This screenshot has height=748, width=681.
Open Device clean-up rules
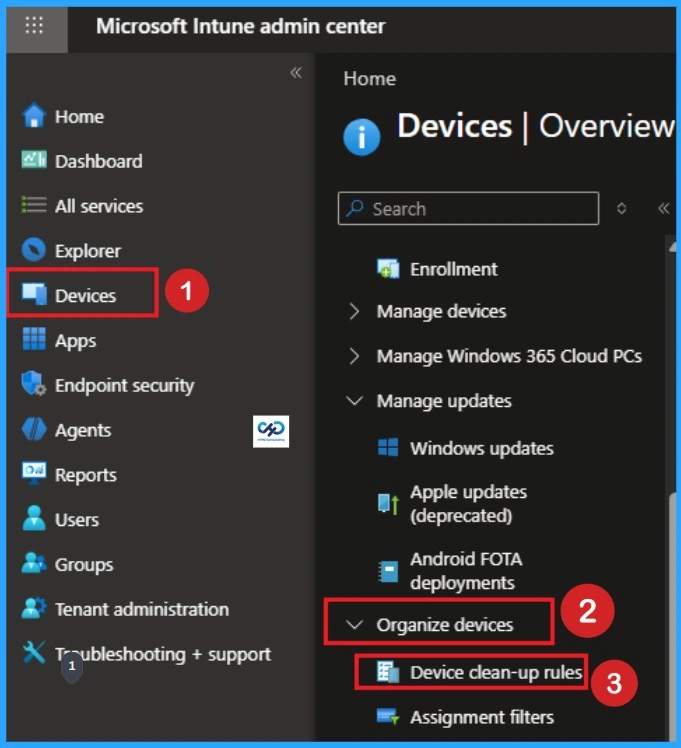click(x=496, y=672)
